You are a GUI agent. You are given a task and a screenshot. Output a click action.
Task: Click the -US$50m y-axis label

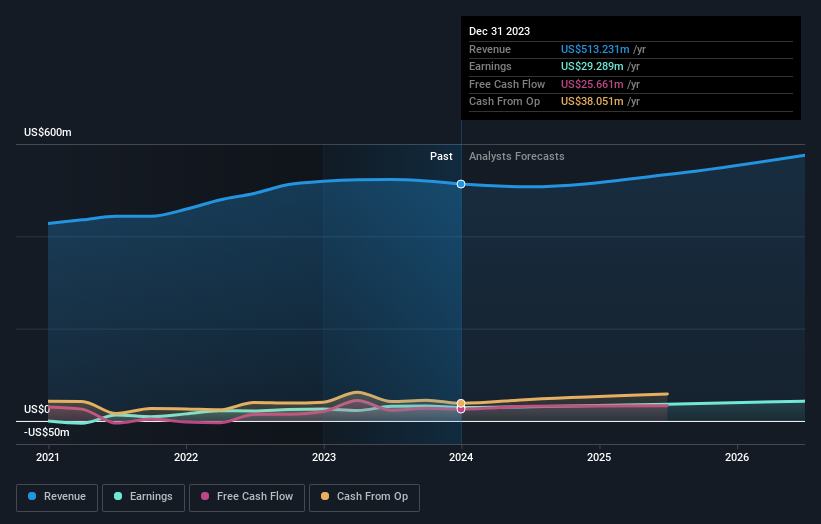tap(47, 432)
